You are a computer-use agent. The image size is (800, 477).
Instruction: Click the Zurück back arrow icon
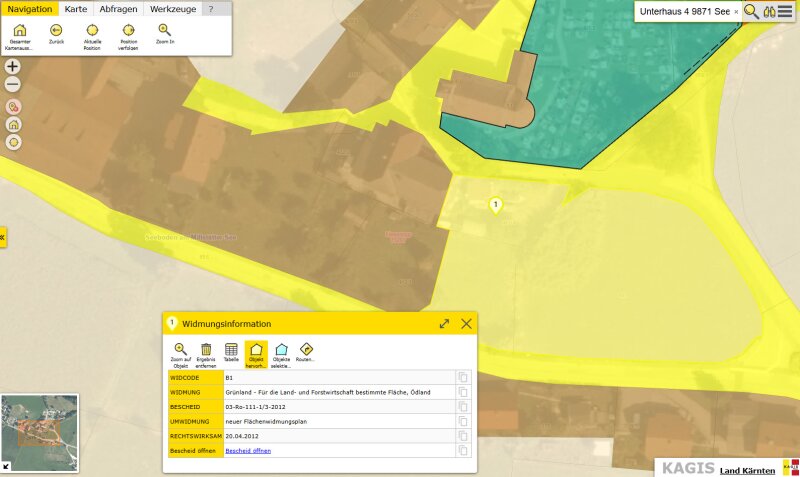click(x=56, y=31)
